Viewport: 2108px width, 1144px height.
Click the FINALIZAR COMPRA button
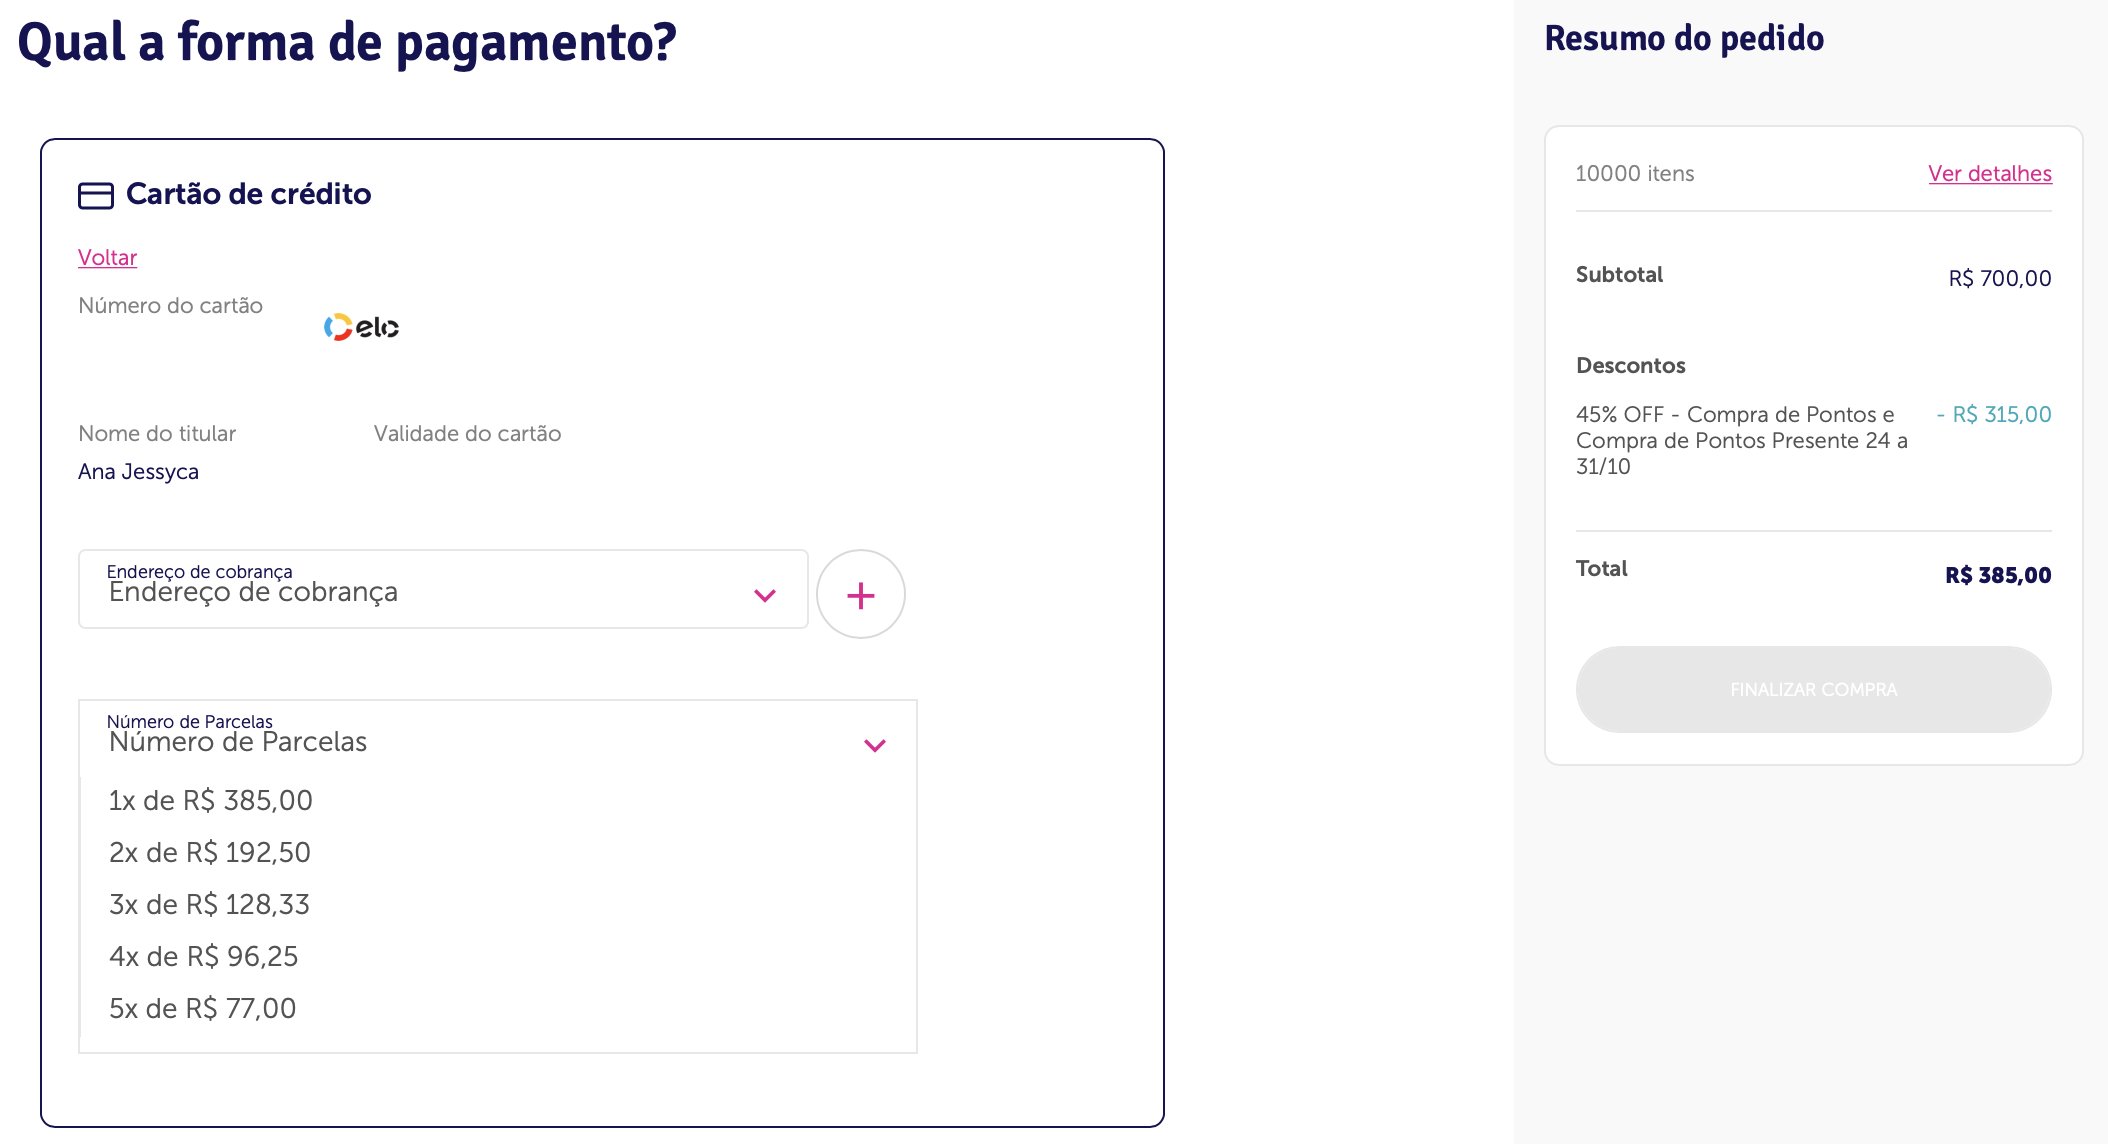point(1813,689)
